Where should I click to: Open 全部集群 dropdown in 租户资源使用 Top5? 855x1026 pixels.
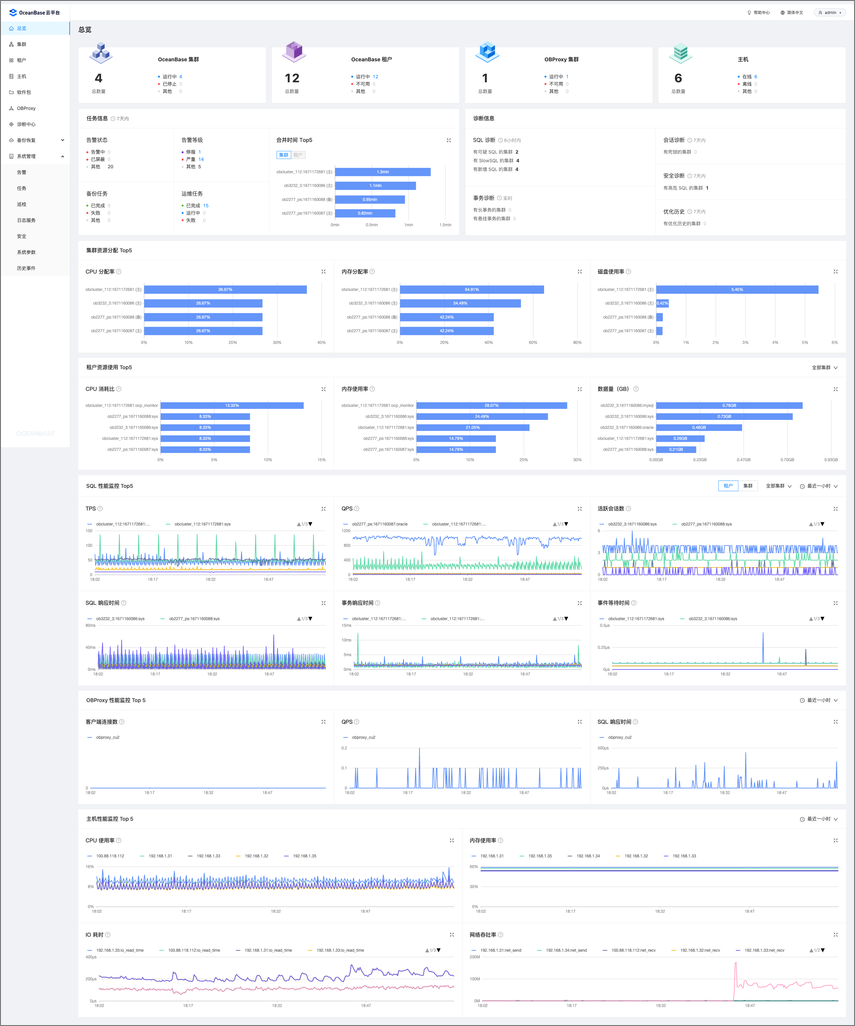[x=824, y=368]
